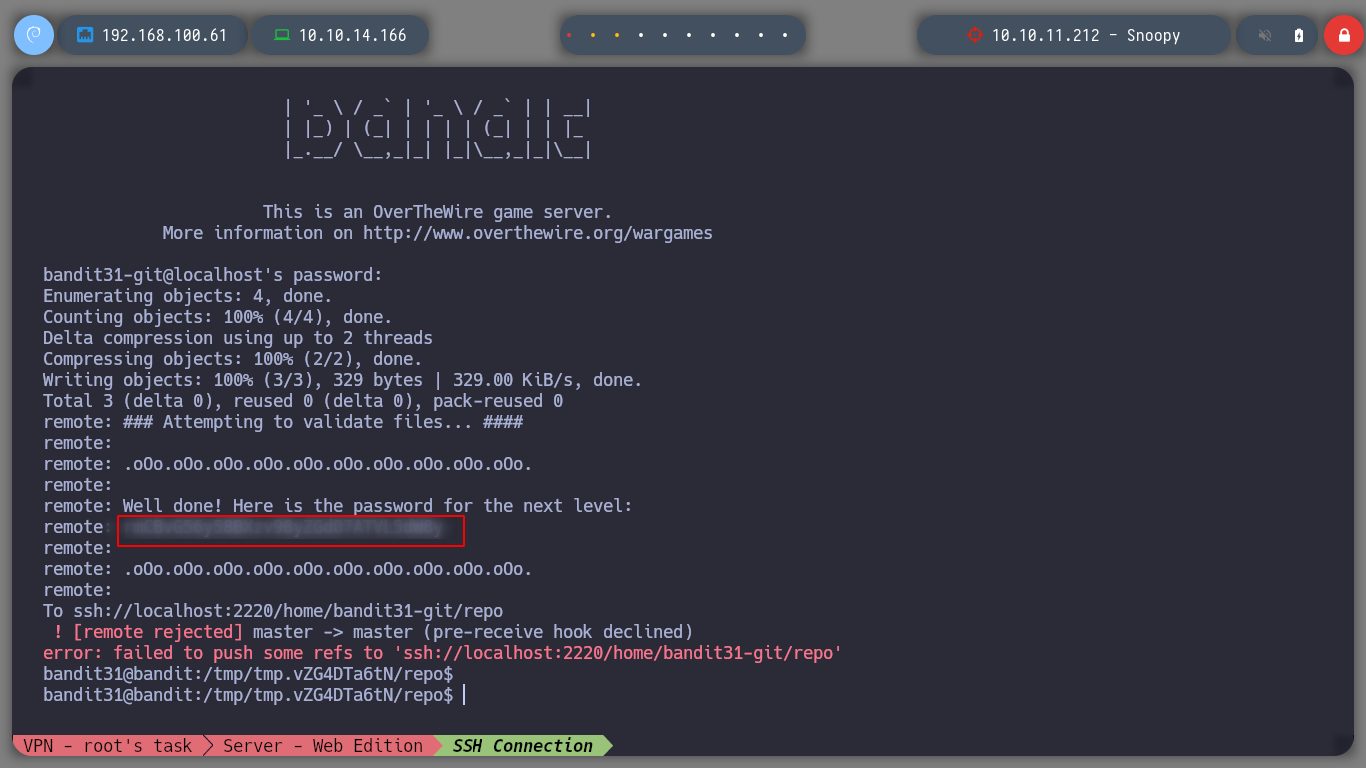Toggle the muted volume speaker icon

click(1265, 35)
